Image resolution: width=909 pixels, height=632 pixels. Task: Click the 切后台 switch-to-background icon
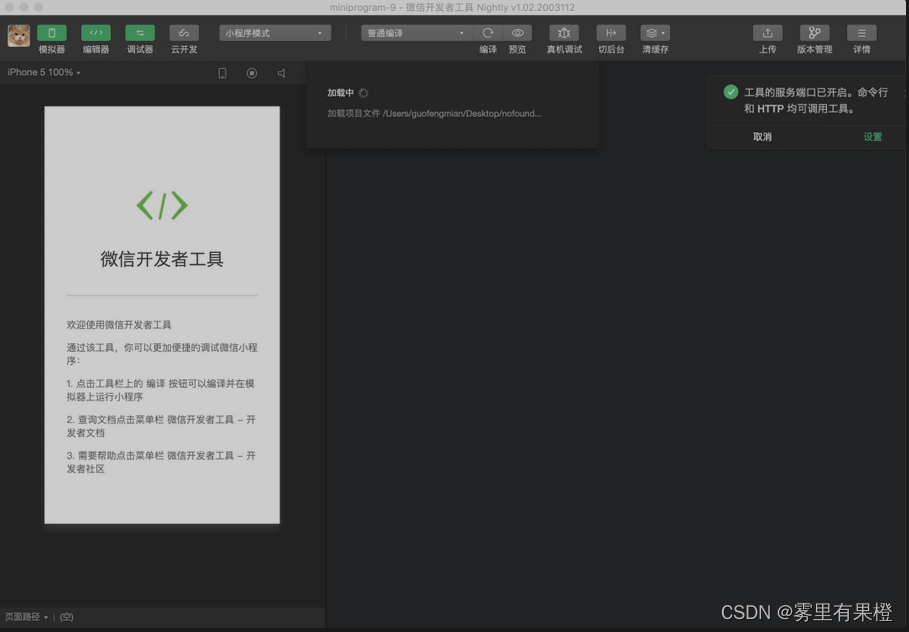pyautogui.click(x=611, y=33)
